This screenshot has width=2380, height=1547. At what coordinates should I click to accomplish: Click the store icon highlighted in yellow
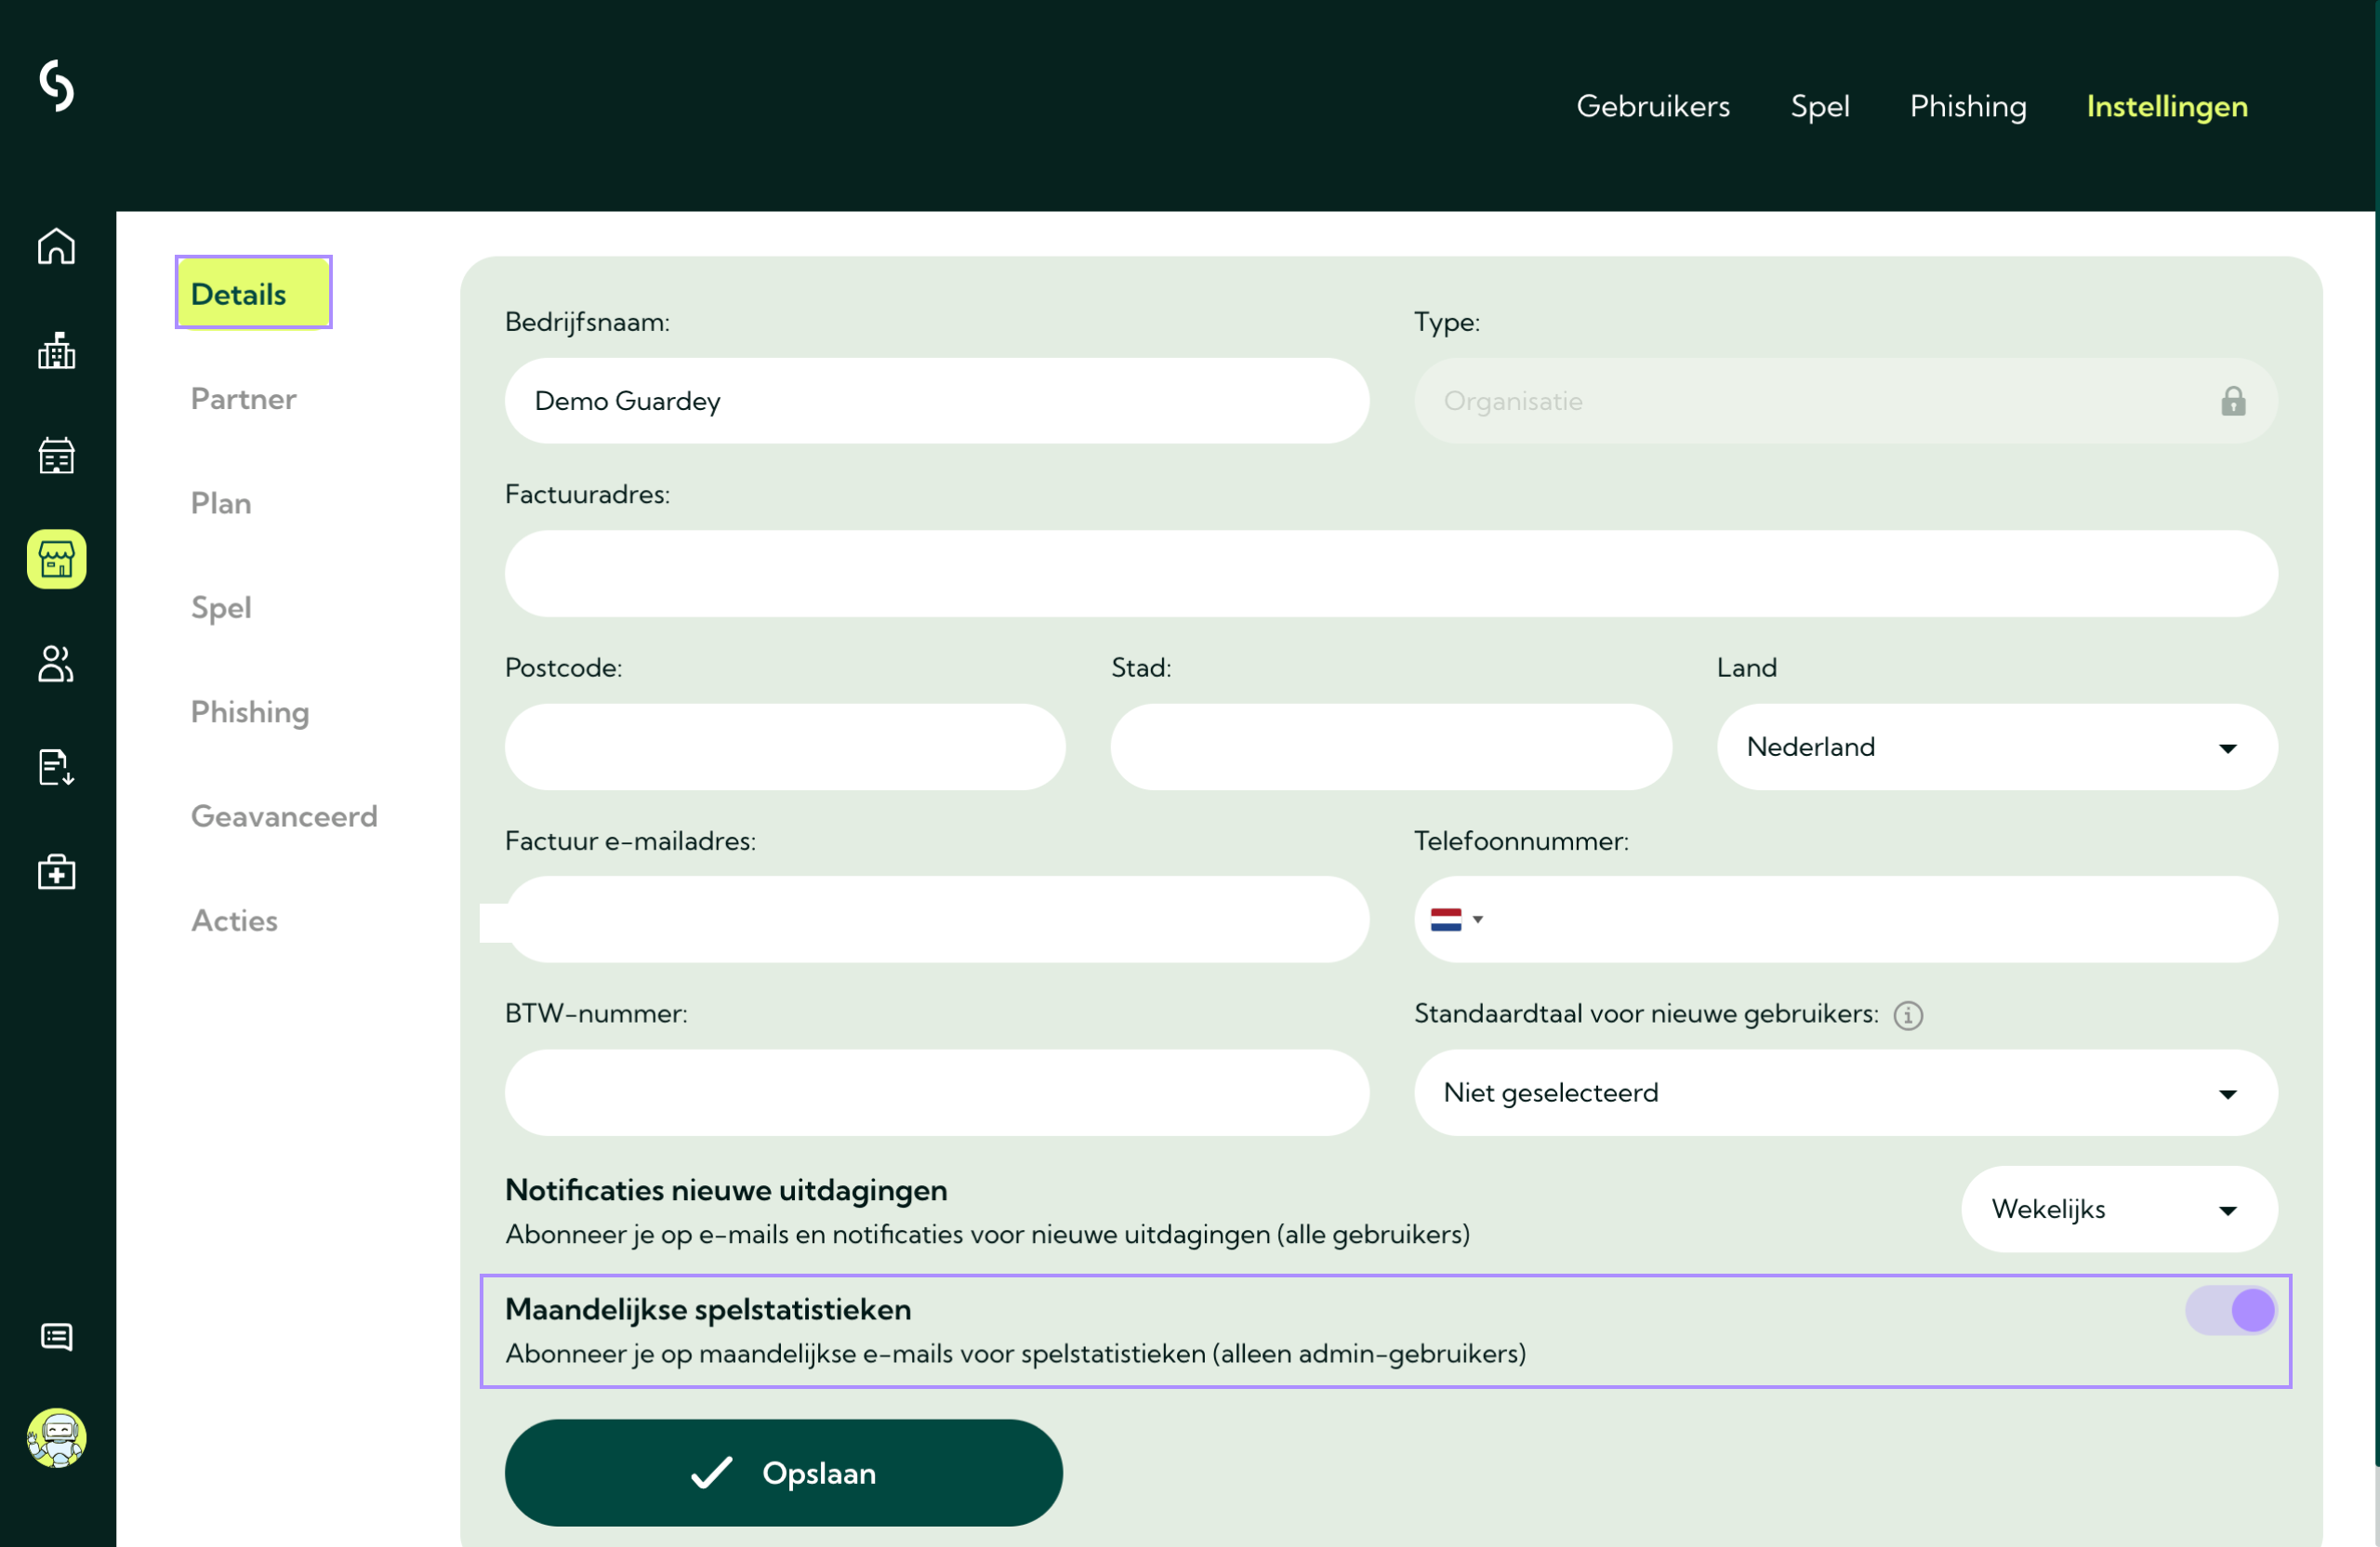56,559
